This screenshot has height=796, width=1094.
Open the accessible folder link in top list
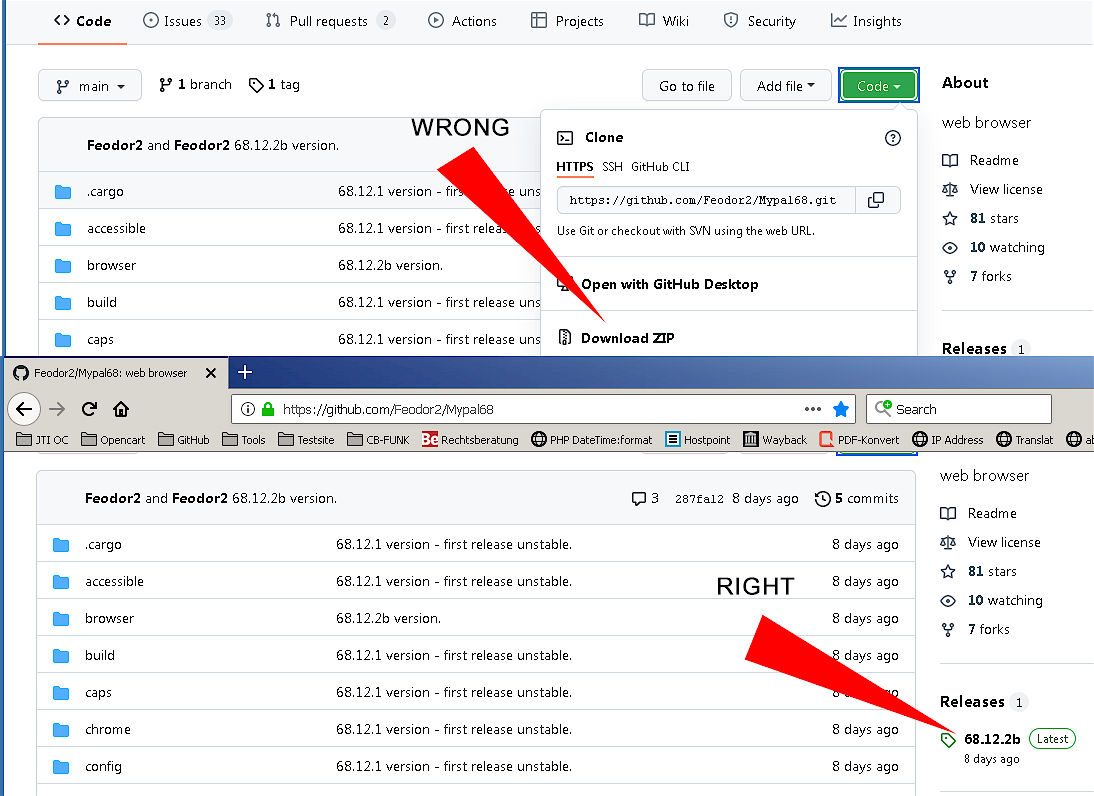[x=117, y=228]
